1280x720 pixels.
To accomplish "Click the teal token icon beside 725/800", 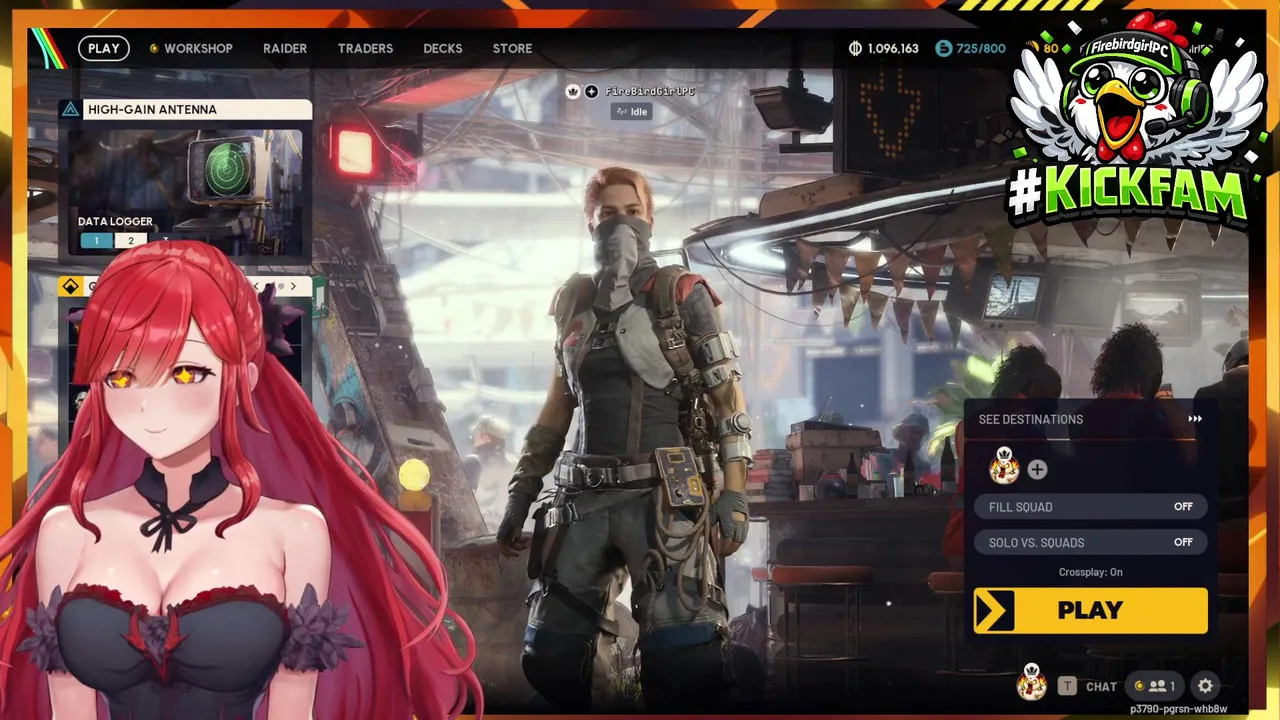I will click(943, 48).
